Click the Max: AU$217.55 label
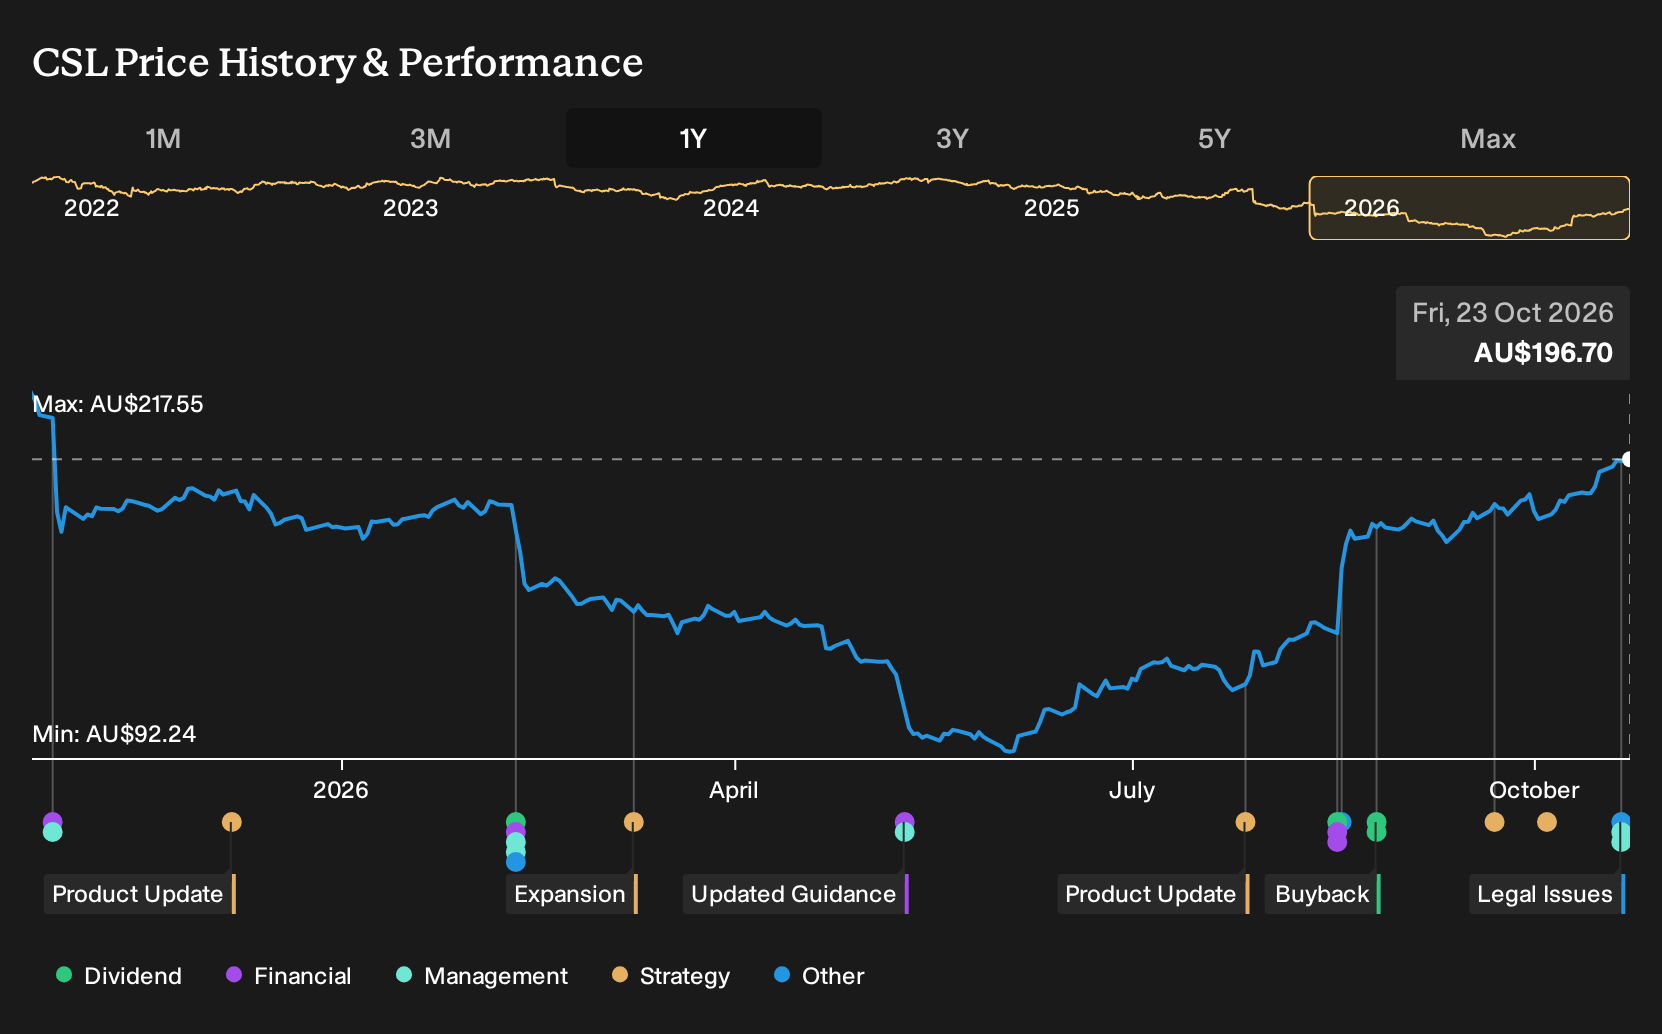 pos(118,404)
